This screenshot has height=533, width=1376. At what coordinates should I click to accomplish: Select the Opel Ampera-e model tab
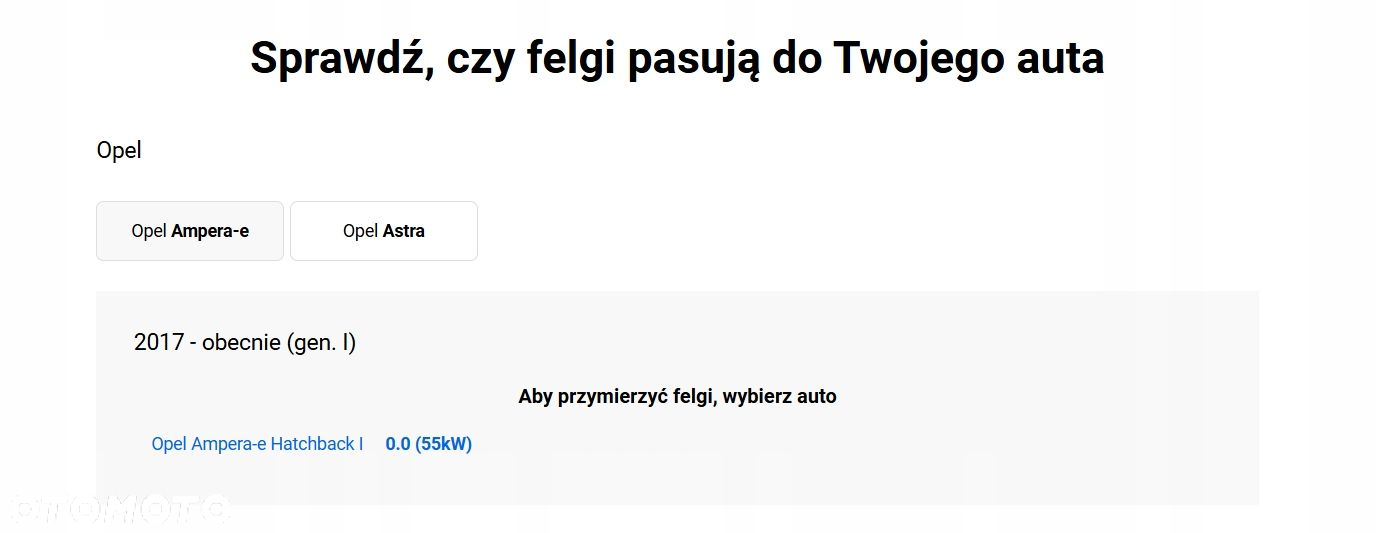click(190, 231)
